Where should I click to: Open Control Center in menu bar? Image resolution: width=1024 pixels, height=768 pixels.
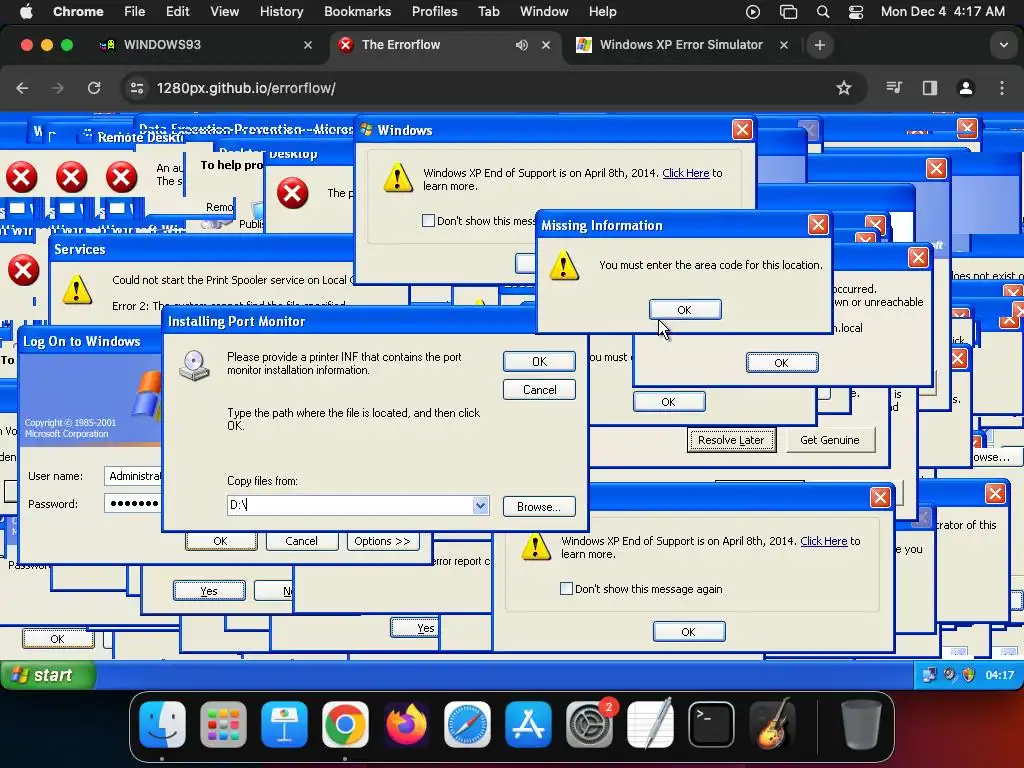[856, 12]
